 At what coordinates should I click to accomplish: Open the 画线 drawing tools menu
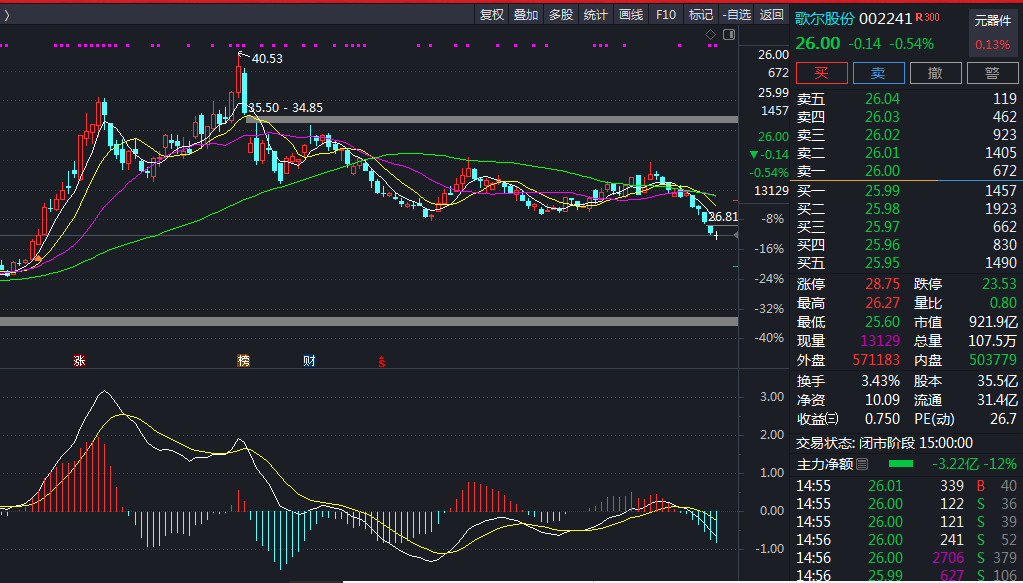[631, 14]
